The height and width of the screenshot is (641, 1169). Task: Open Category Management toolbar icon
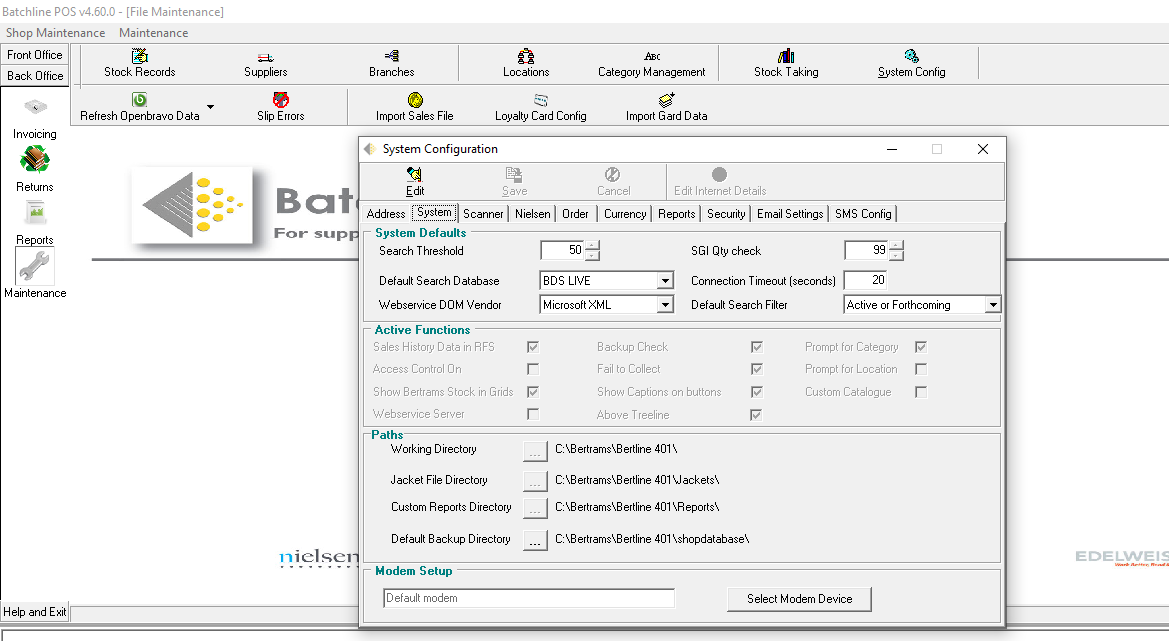(652, 63)
